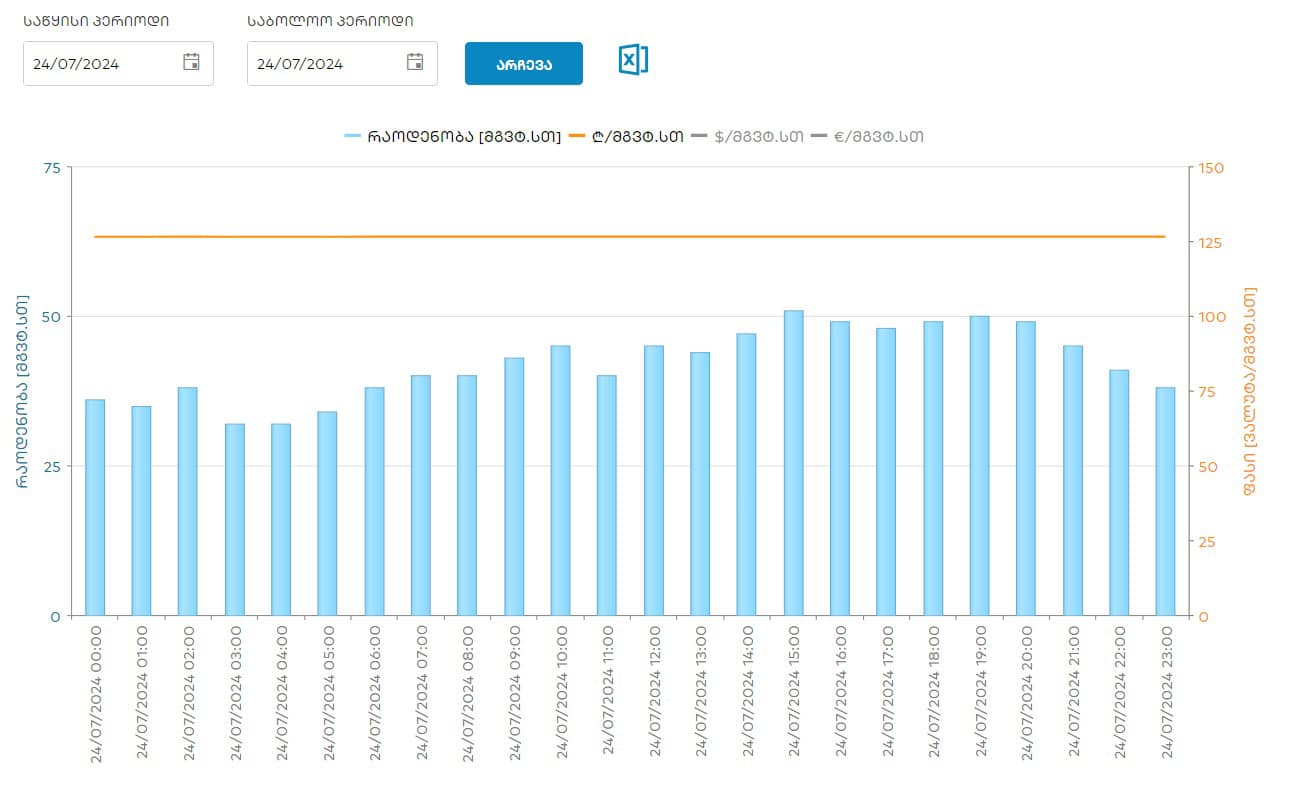This screenshot has width=1297, height=792.
Task: Click the x-axis label 24/07/2024 00:00
Action: click(x=97, y=693)
